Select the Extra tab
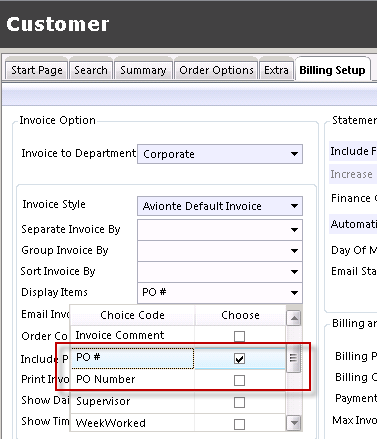Image resolution: width=377 pixels, height=439 pixels. point(276,70)
